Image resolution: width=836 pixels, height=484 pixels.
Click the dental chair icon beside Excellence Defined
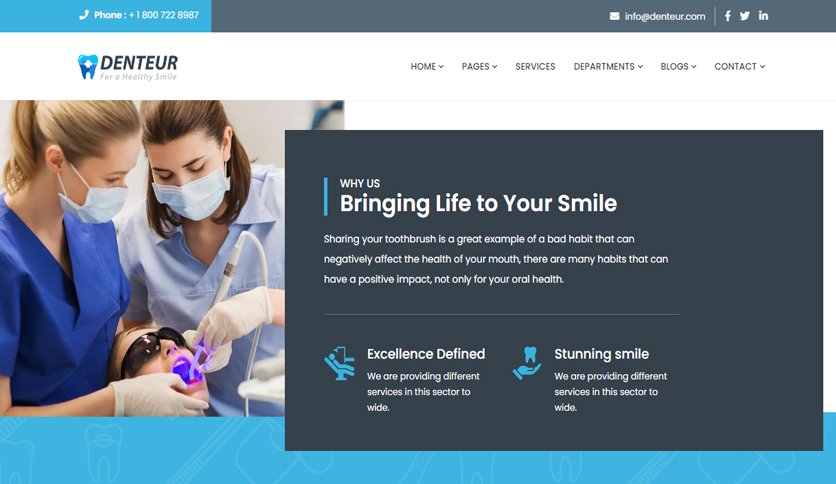(x=340, y=363)
